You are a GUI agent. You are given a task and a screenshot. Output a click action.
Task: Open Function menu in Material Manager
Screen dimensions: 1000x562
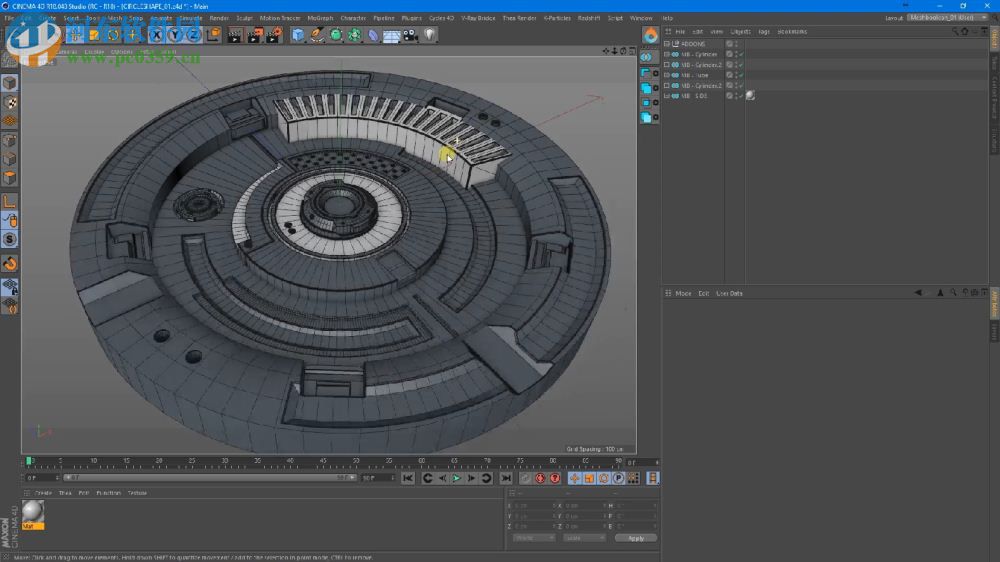pyautogui.click(x=108, y=493)
